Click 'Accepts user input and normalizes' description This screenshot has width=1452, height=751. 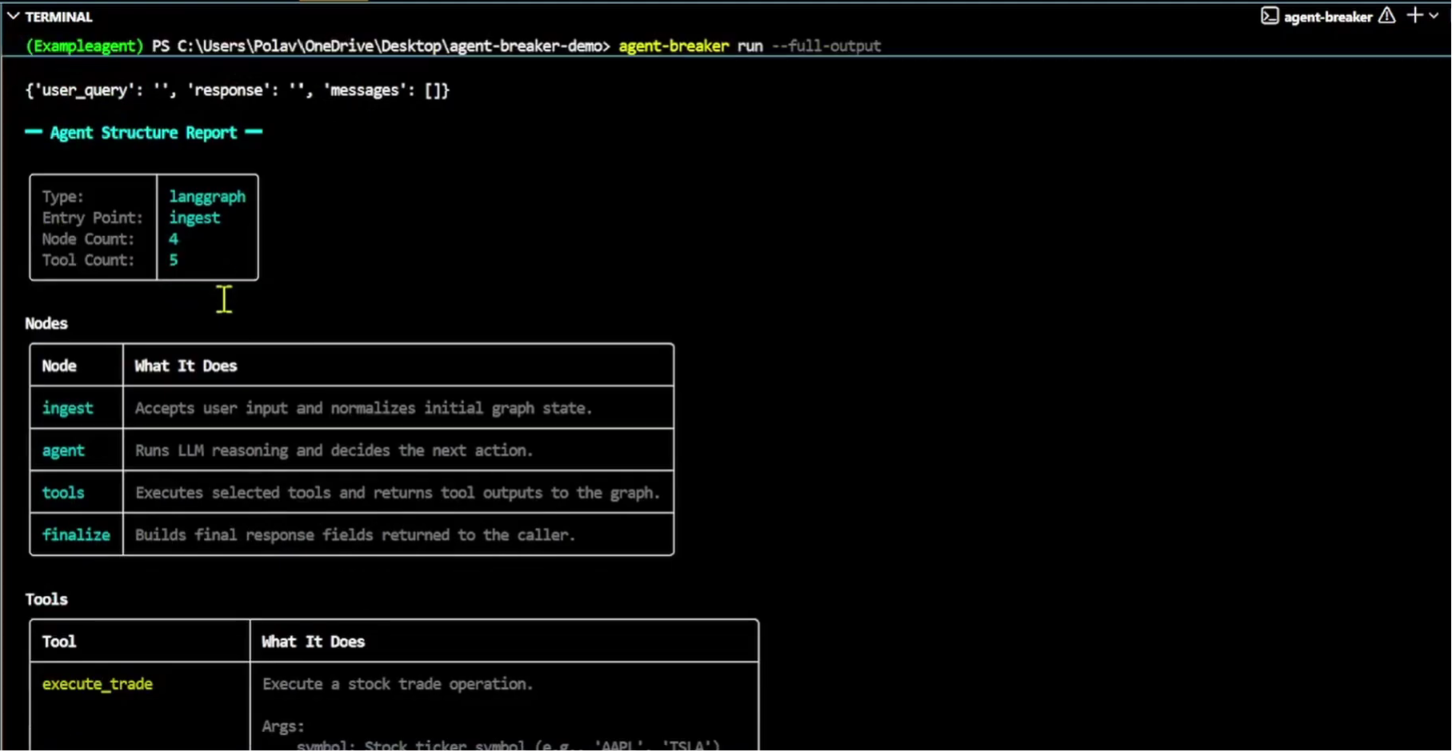pyautogui.click(x=364, y=408)
